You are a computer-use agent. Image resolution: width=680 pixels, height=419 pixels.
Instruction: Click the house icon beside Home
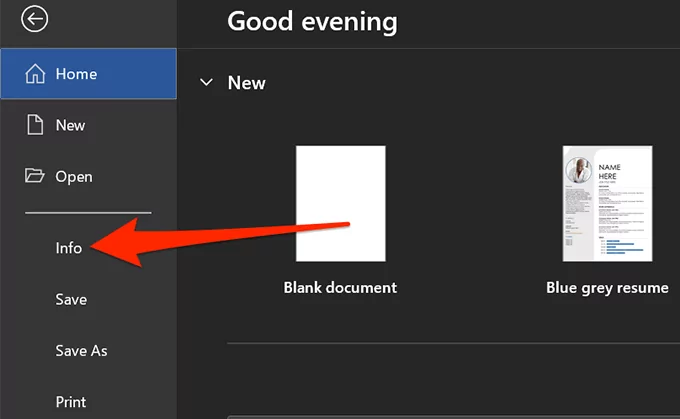pos(34,74)
